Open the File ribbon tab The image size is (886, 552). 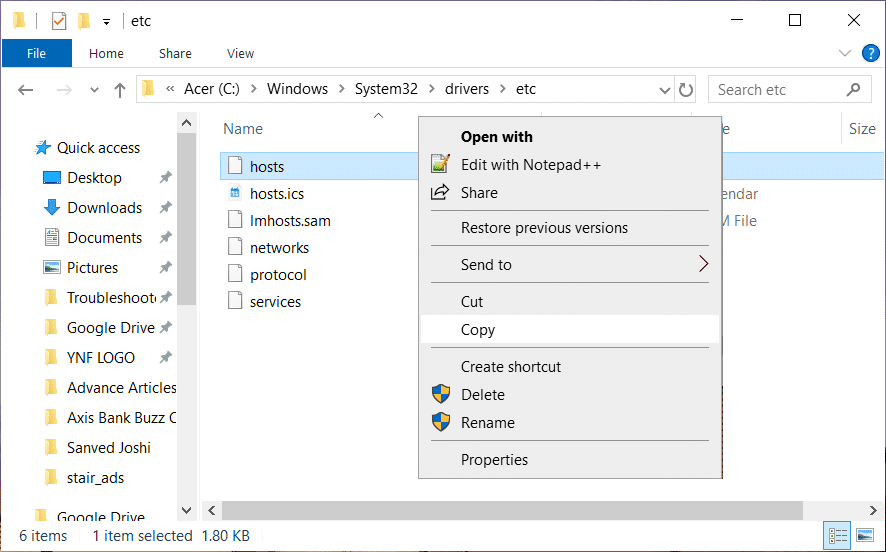pos(36,54)
